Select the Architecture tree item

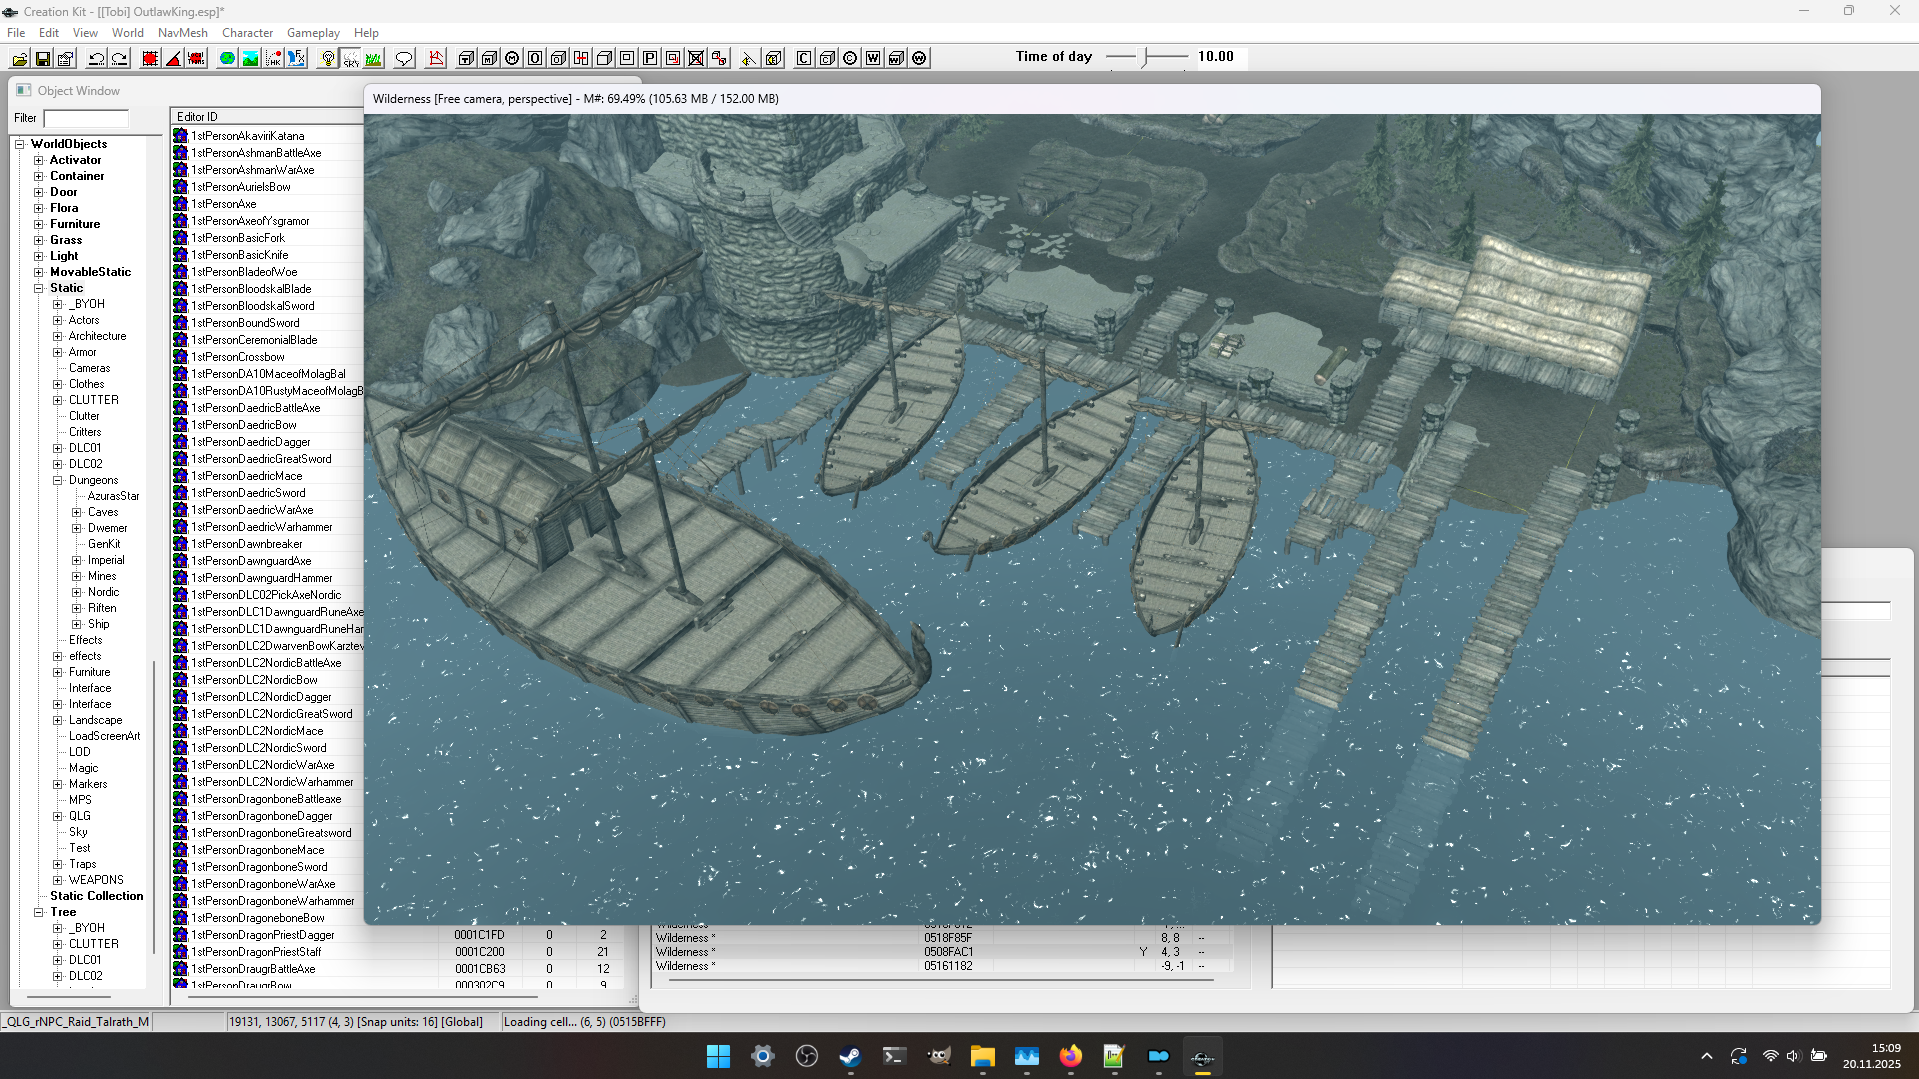click(97, 336)
